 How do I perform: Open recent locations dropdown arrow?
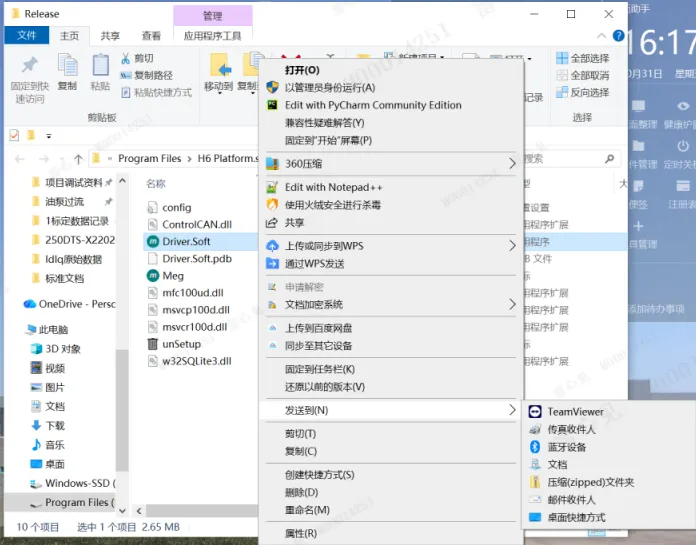pyautogui.click(x=62, y=159)
